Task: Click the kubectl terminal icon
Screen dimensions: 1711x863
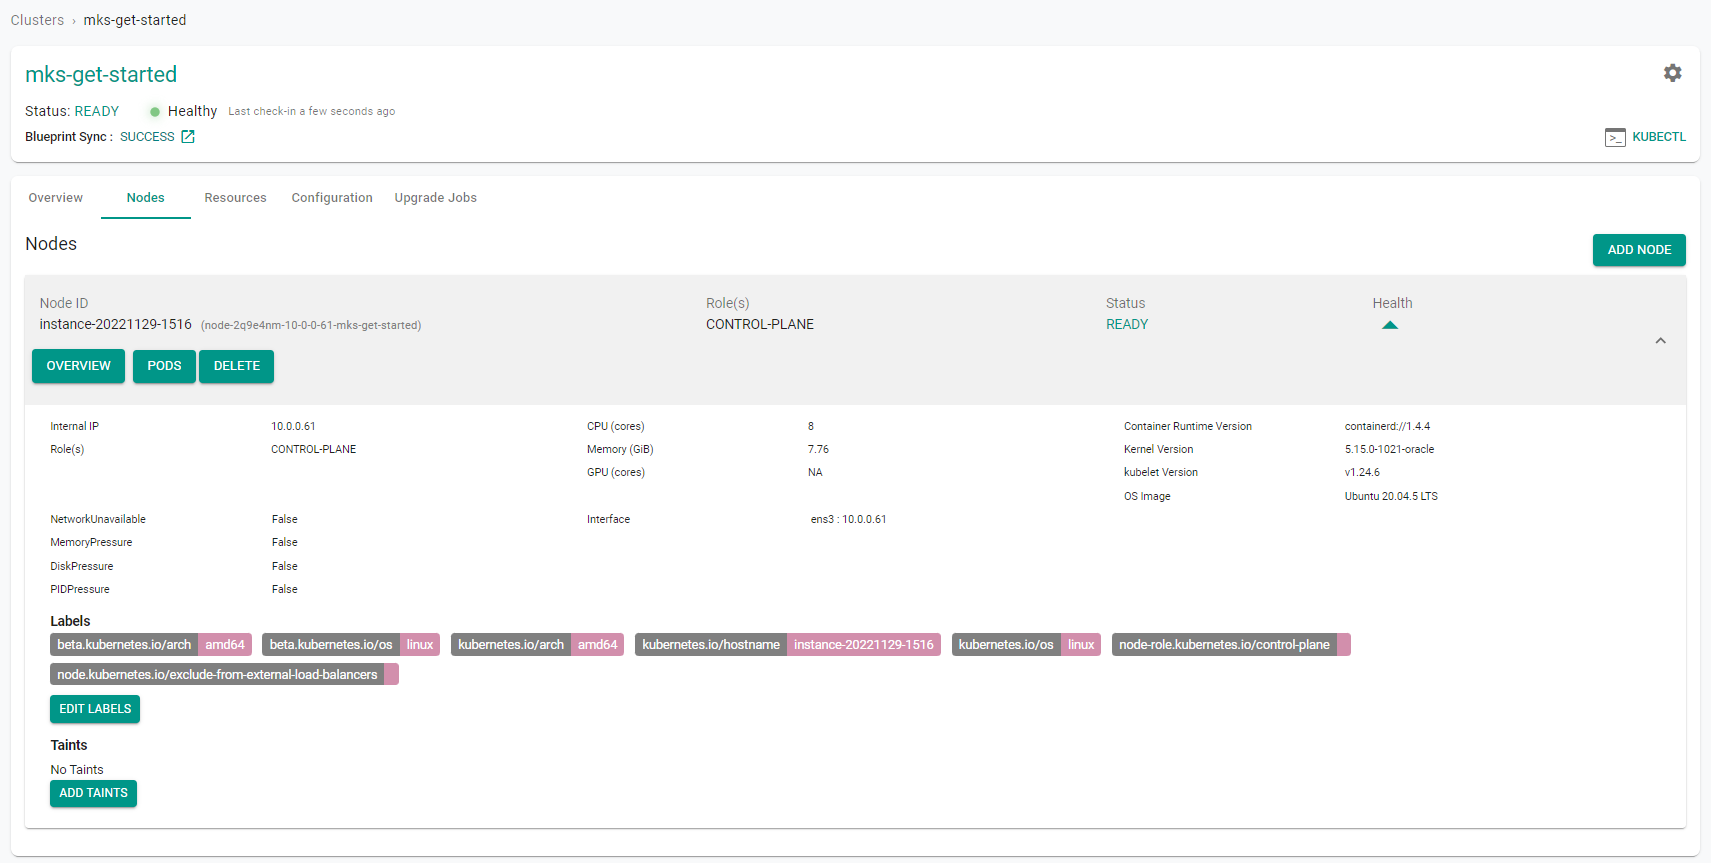Action: (x=1615, y=137)
